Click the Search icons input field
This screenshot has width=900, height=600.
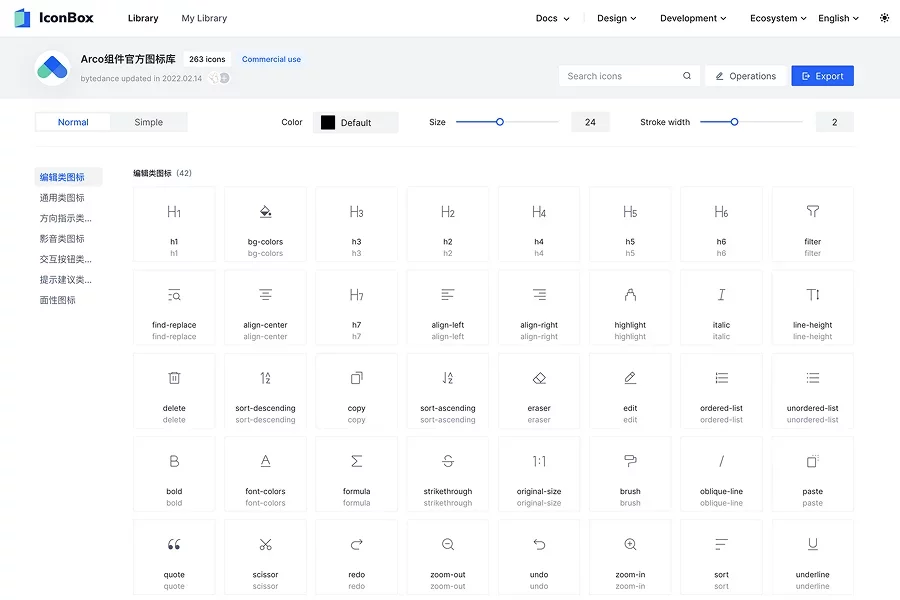(620, 76)
